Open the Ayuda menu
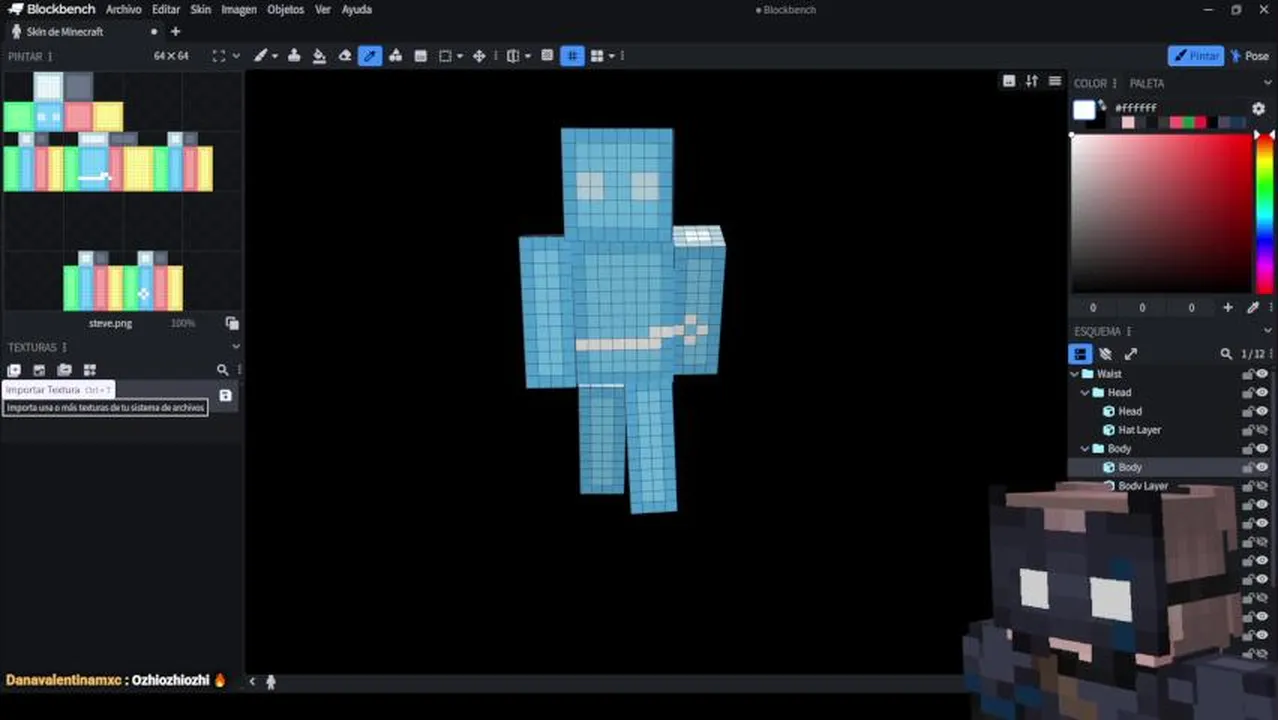1278x720 pixels. pyautogui.click(x=357, y=9)
